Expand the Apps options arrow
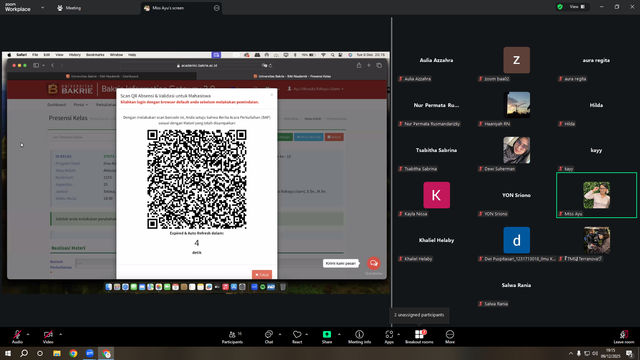The image size is (640, 360). pyautogui.click(x=398, y=334)
